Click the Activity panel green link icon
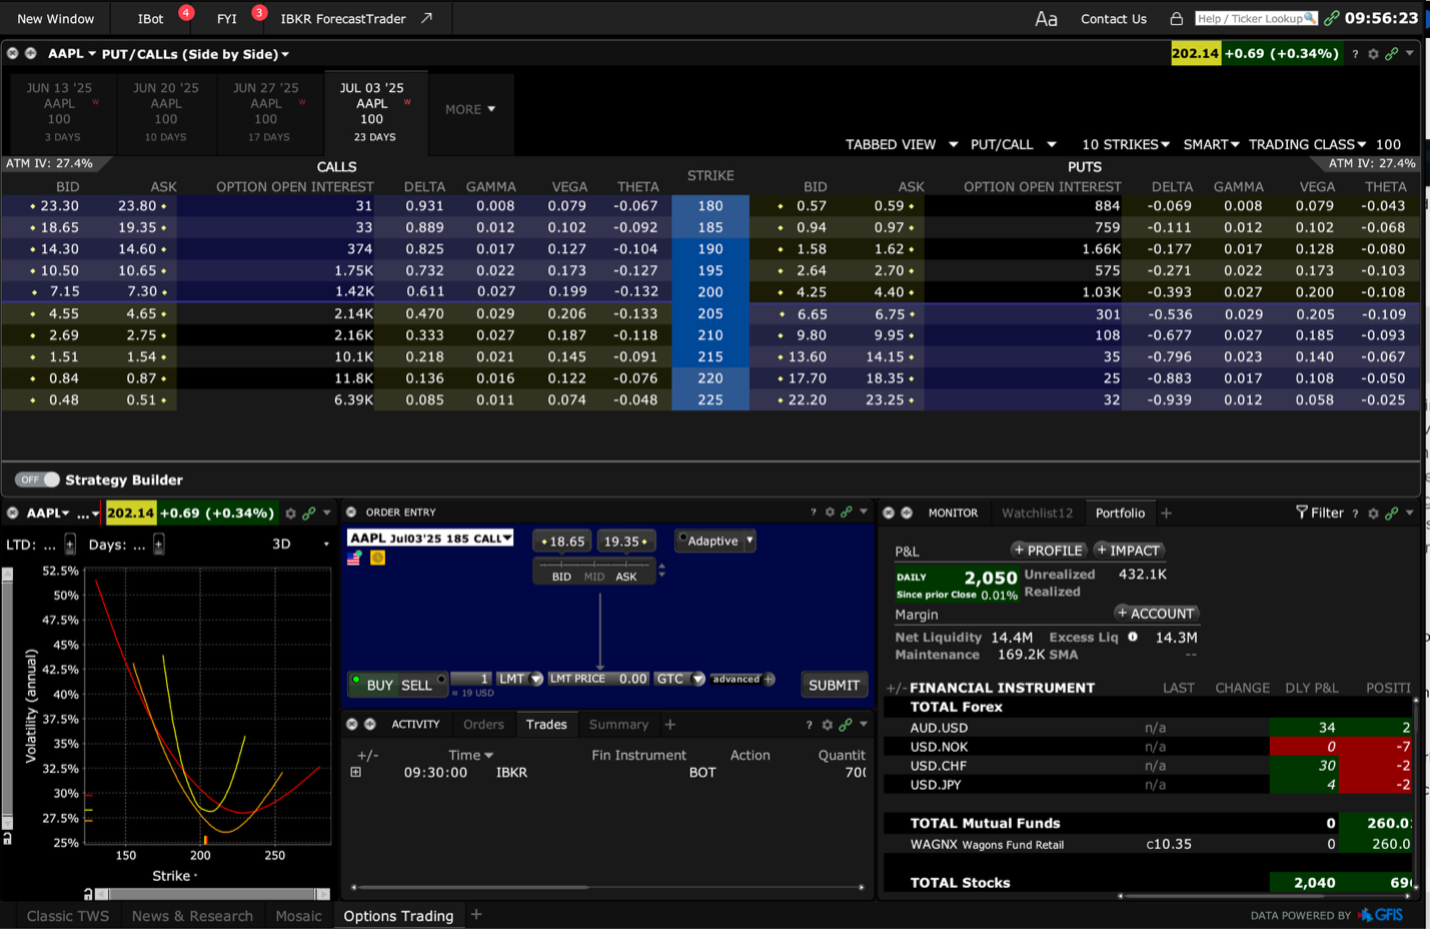This screenshot has width=1430, height=931. pos(845,724)
